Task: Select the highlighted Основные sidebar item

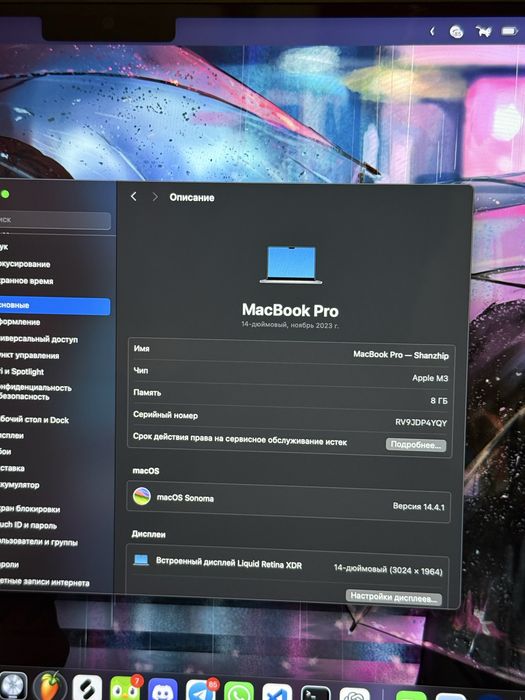Action: coord(54,306)
